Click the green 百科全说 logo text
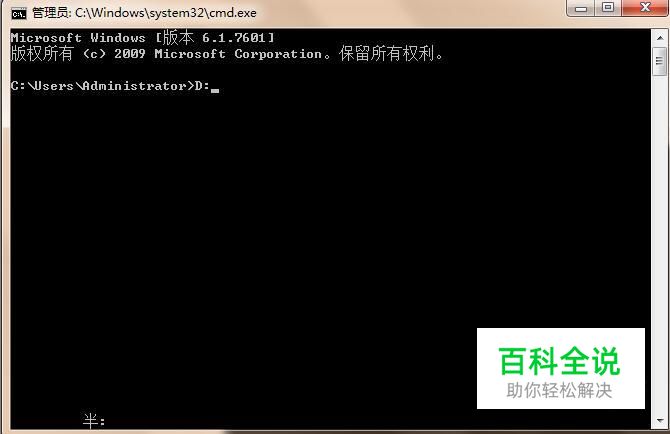 pos(559,361)
